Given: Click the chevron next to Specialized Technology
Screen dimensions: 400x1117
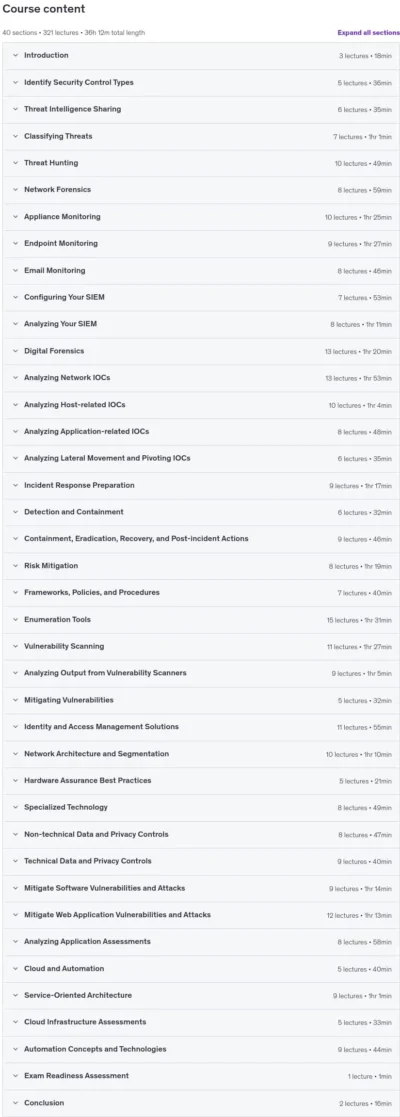Looking at the screenshot, I should click(15, 807).
